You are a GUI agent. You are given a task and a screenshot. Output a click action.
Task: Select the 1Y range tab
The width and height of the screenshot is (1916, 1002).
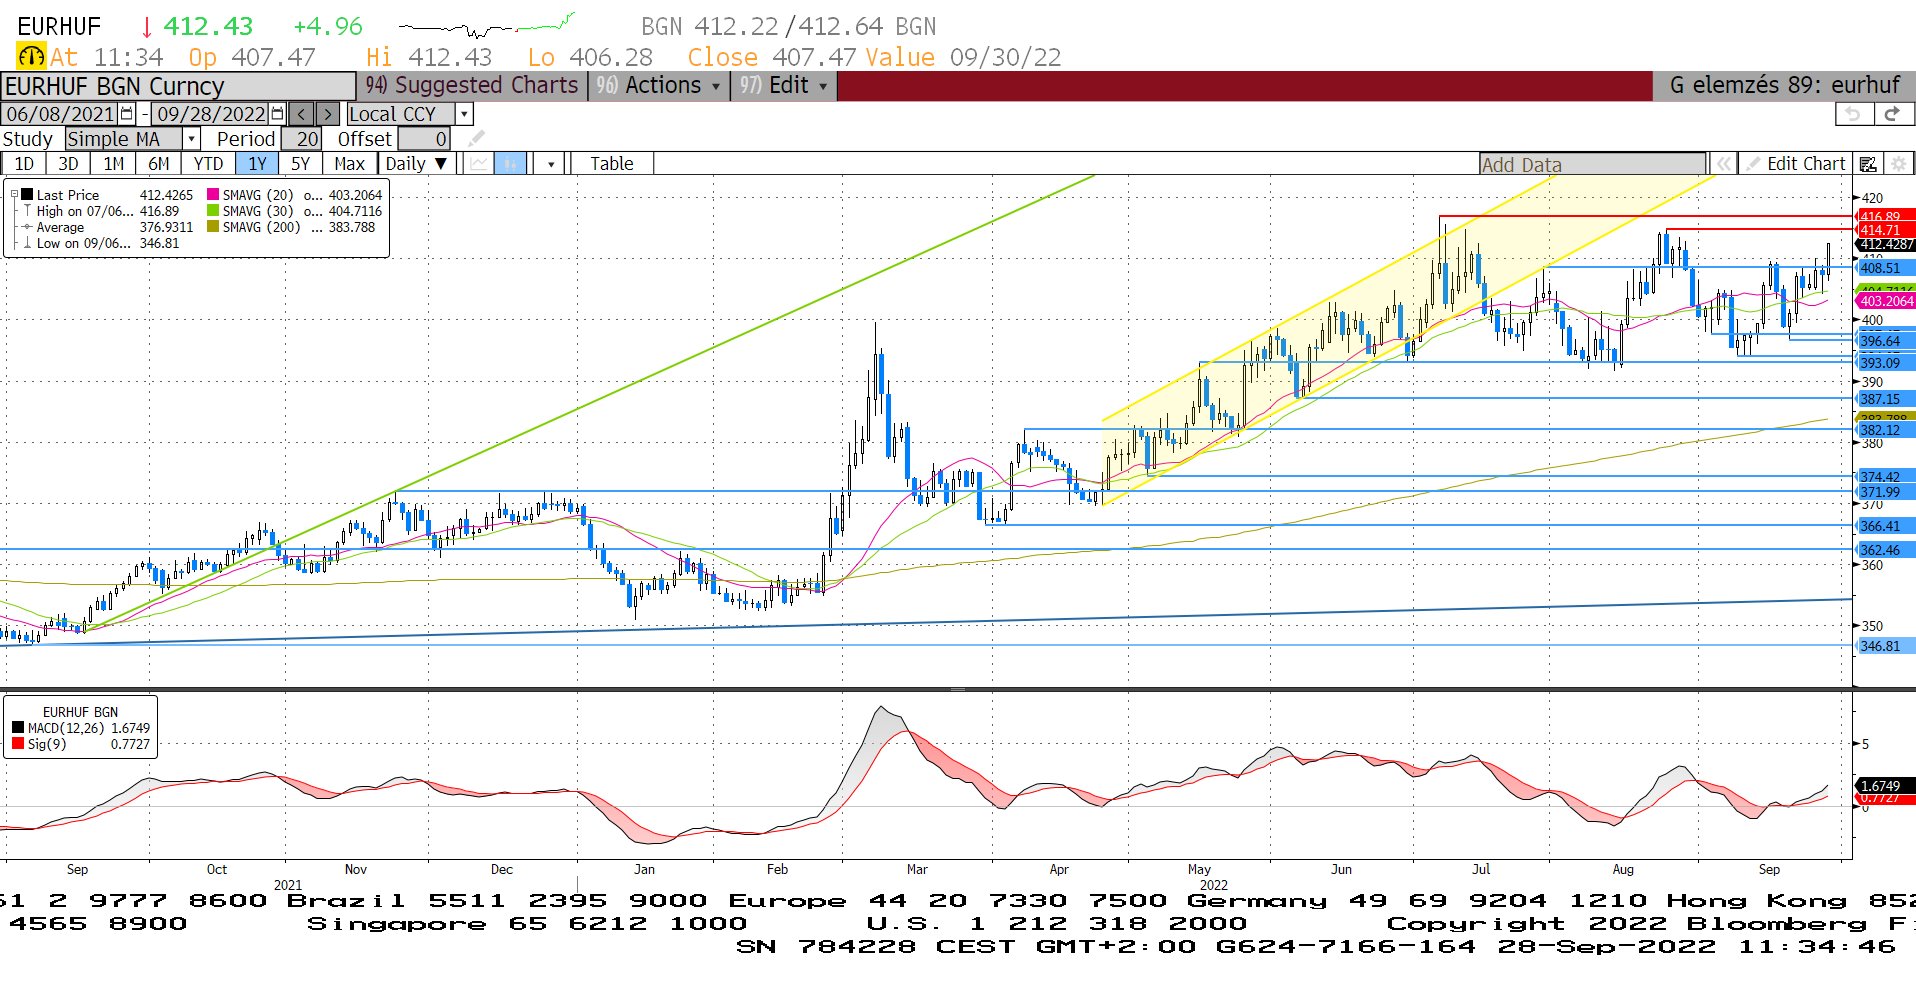tap(257, 164)
